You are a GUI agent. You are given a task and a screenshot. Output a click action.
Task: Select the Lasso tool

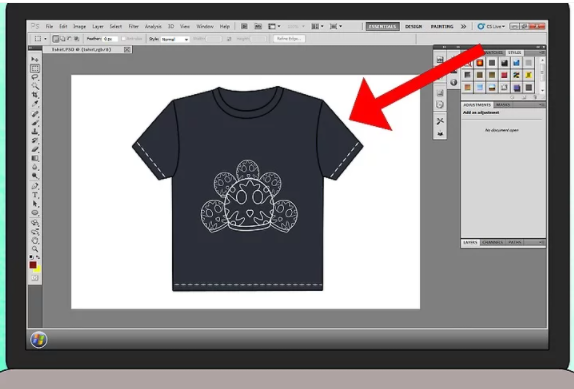[35, 77]
